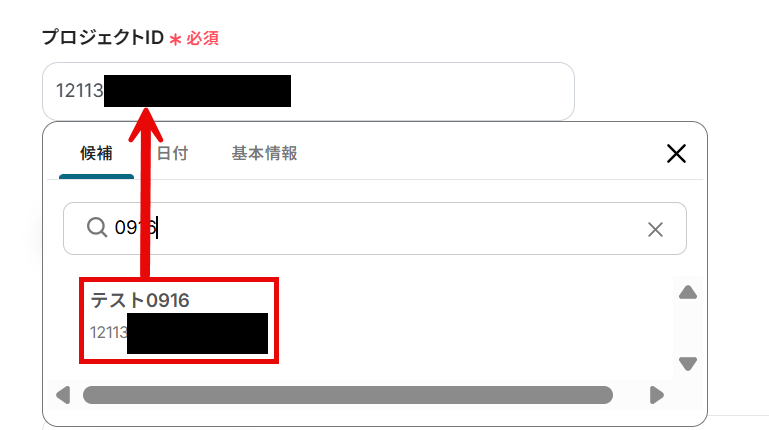Open the 日付 tab
Viewport: 769px width, 430px height.
tap(172, 153)
